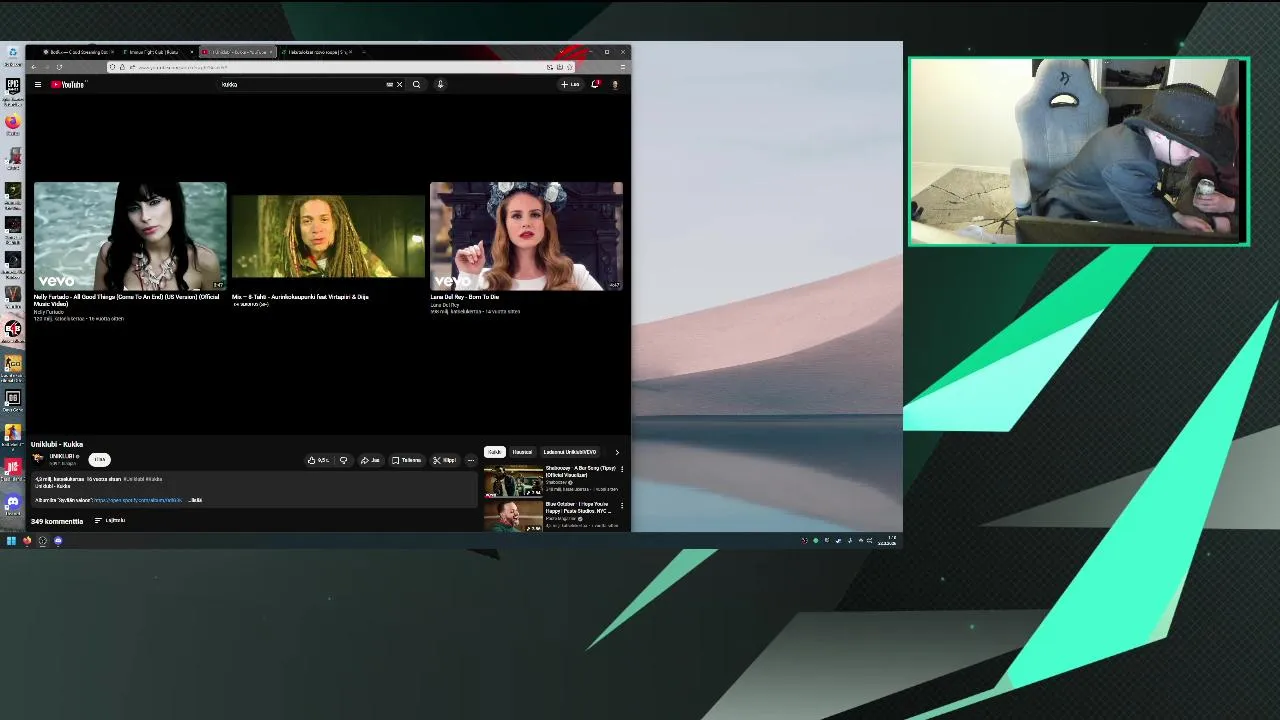
Task: Start voice search with the microphone icon
Action: [x=440, y=85]
